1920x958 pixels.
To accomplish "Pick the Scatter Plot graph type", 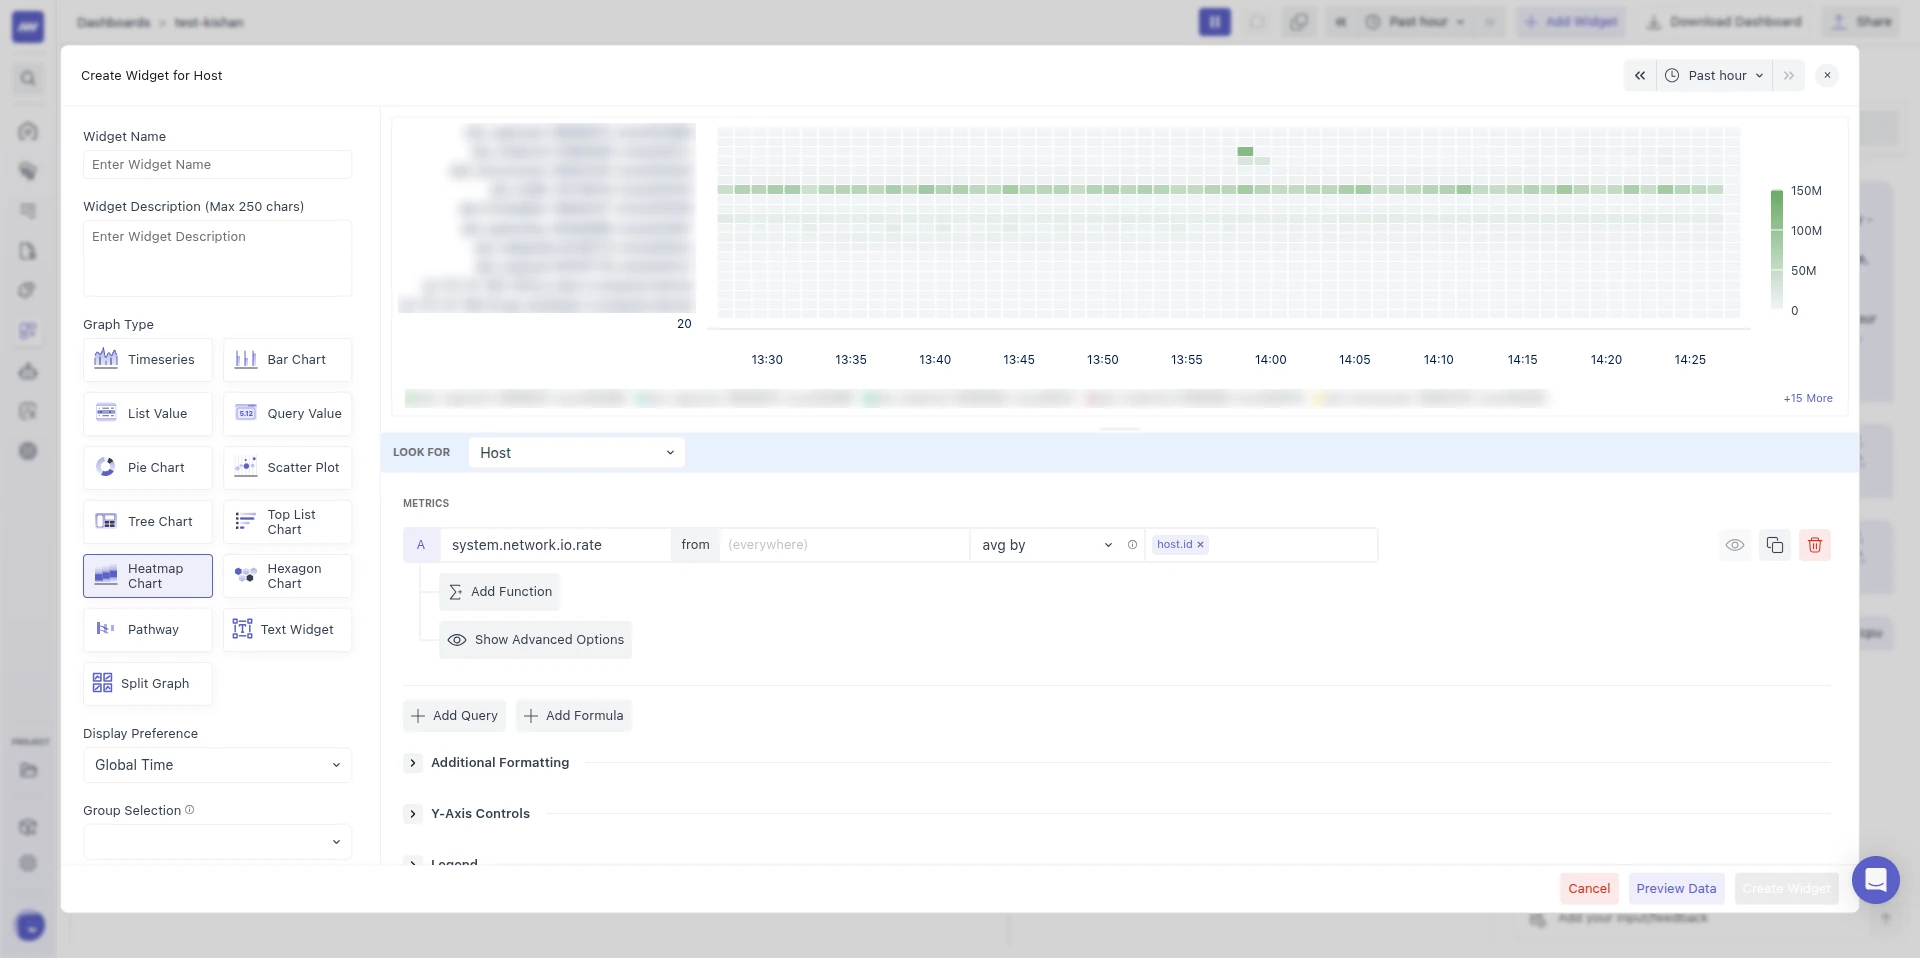I will 287,468.
